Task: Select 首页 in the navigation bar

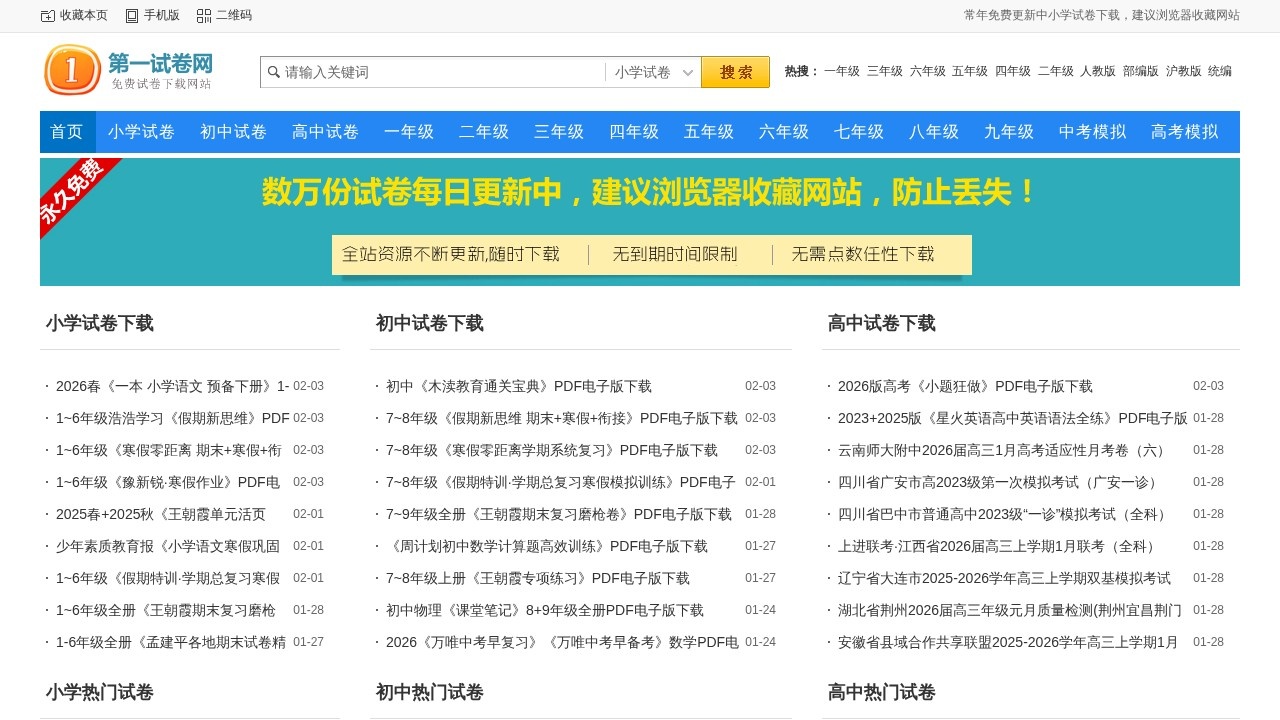Action: pos(66,131)
